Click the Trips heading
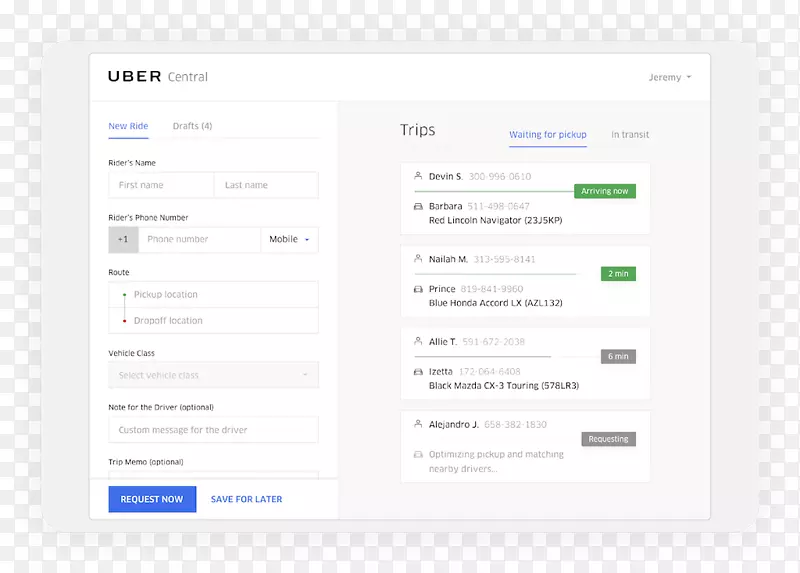The width and height of the screenshot is (800, 573). click(417, 130)
